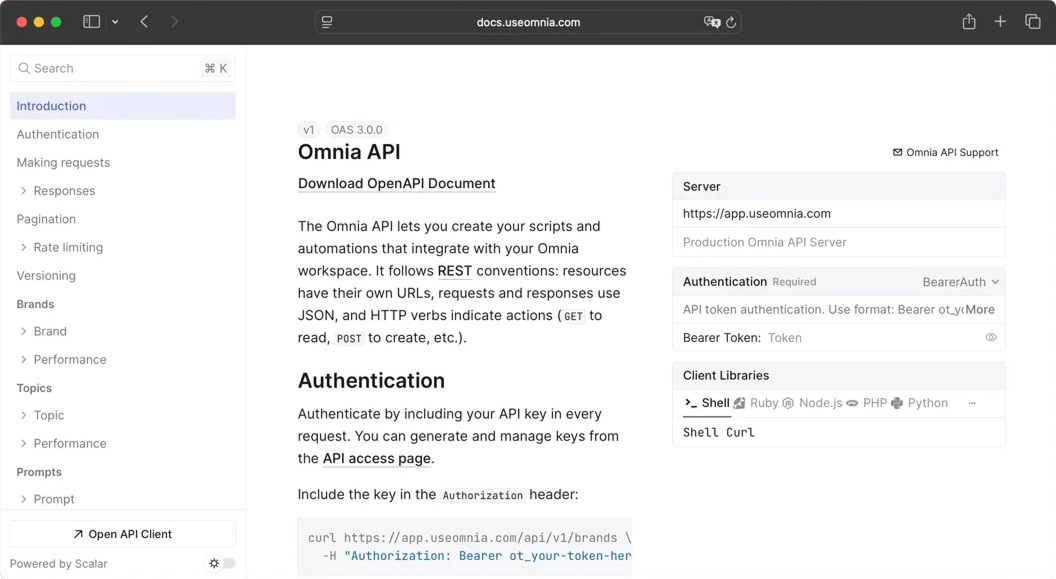
Task: Open Making requests in the sidebar
Action: 63,162
